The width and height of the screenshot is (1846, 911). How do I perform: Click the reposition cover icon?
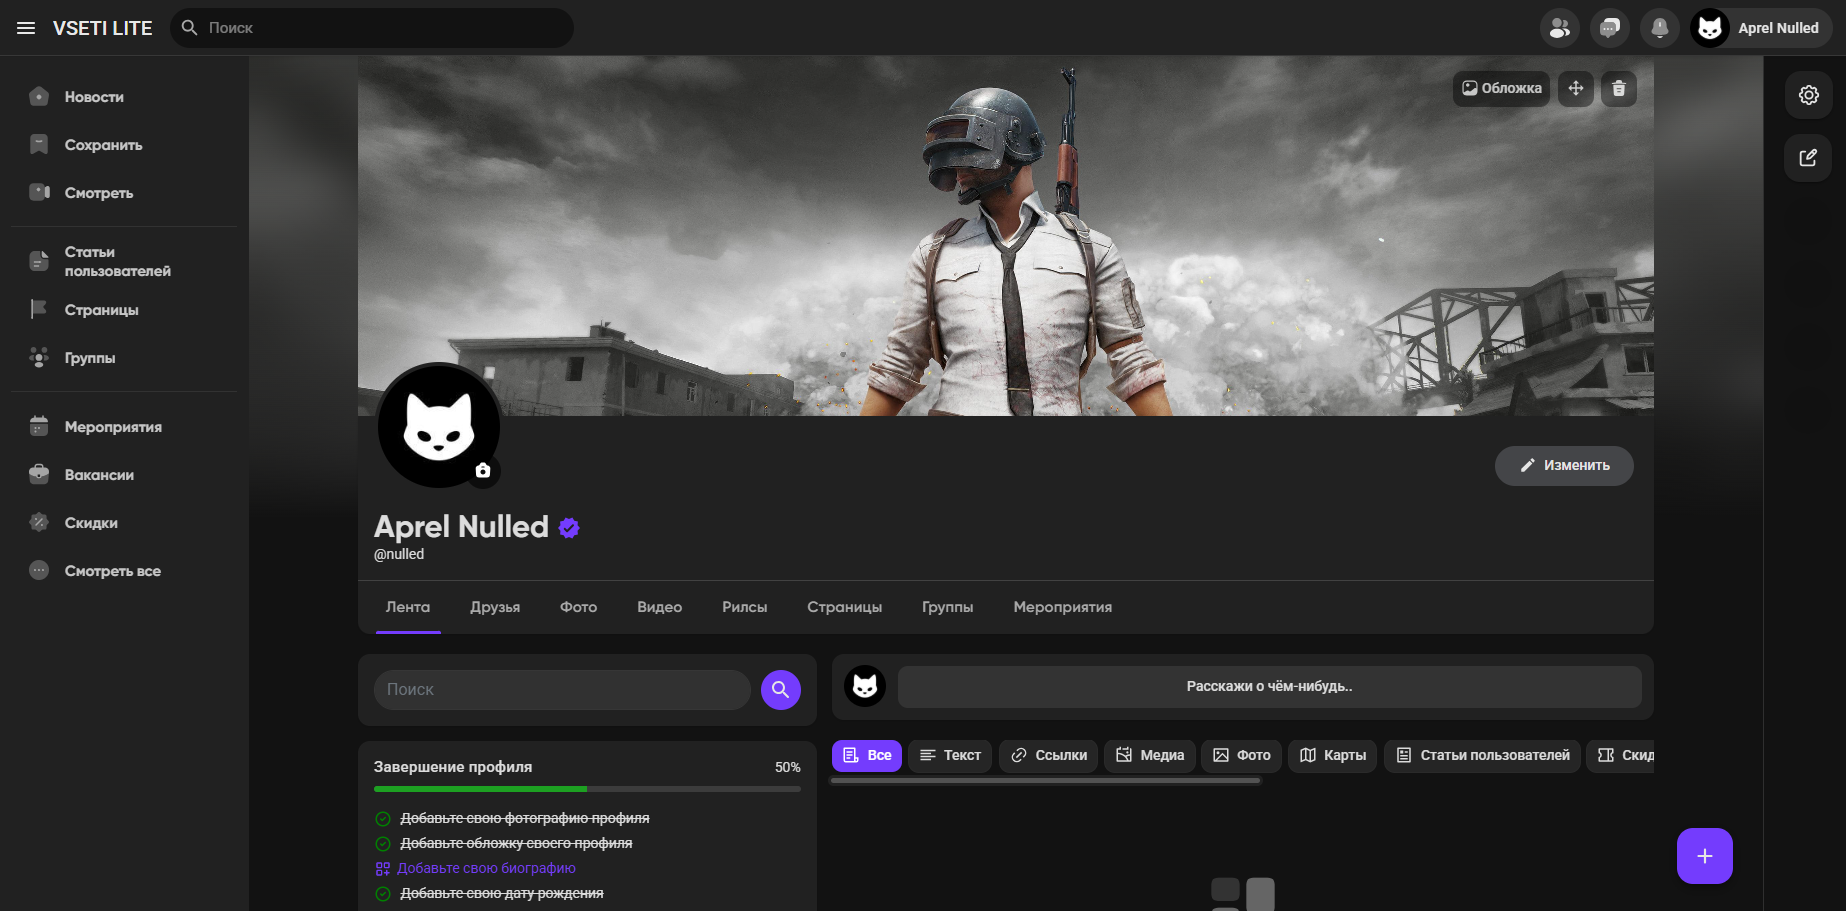tap(1575, 89)
